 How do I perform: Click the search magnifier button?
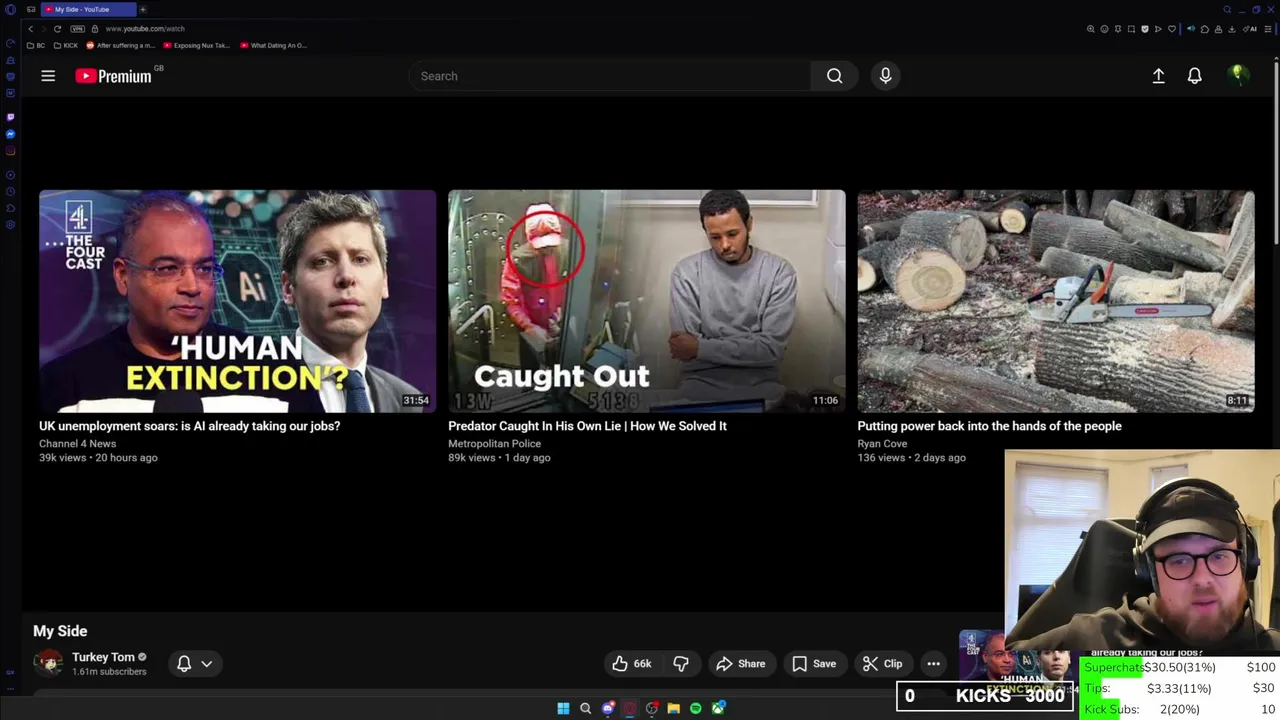[x=834, y=76]
